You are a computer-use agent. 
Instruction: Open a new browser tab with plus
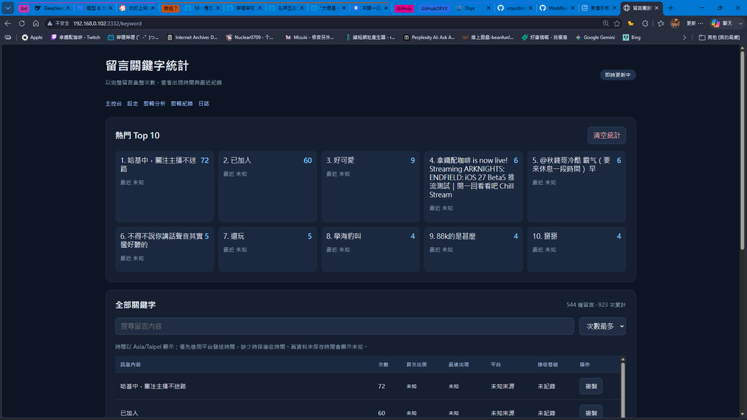[x=671, y=8]
